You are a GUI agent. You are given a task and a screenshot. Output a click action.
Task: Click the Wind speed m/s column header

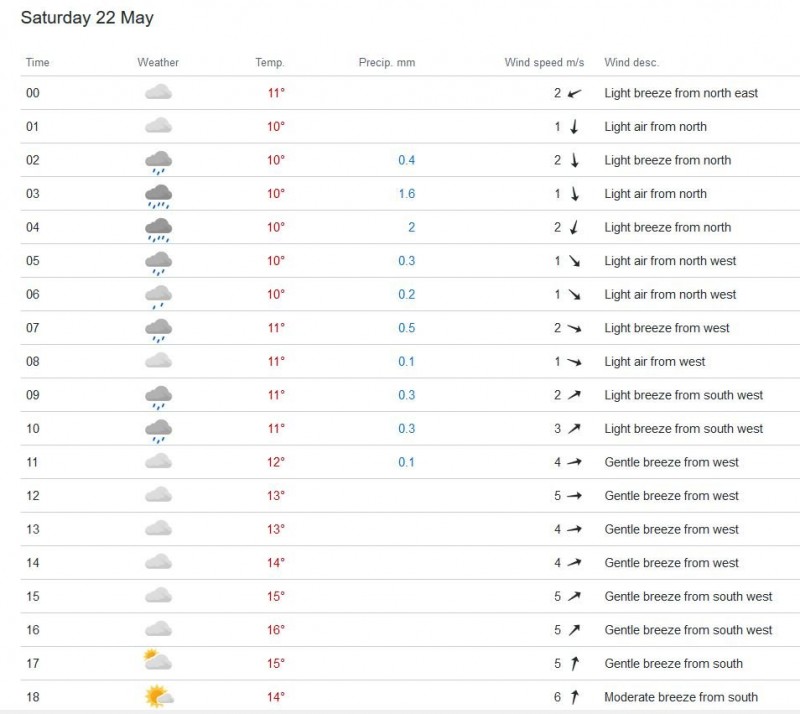click(544, 62)
